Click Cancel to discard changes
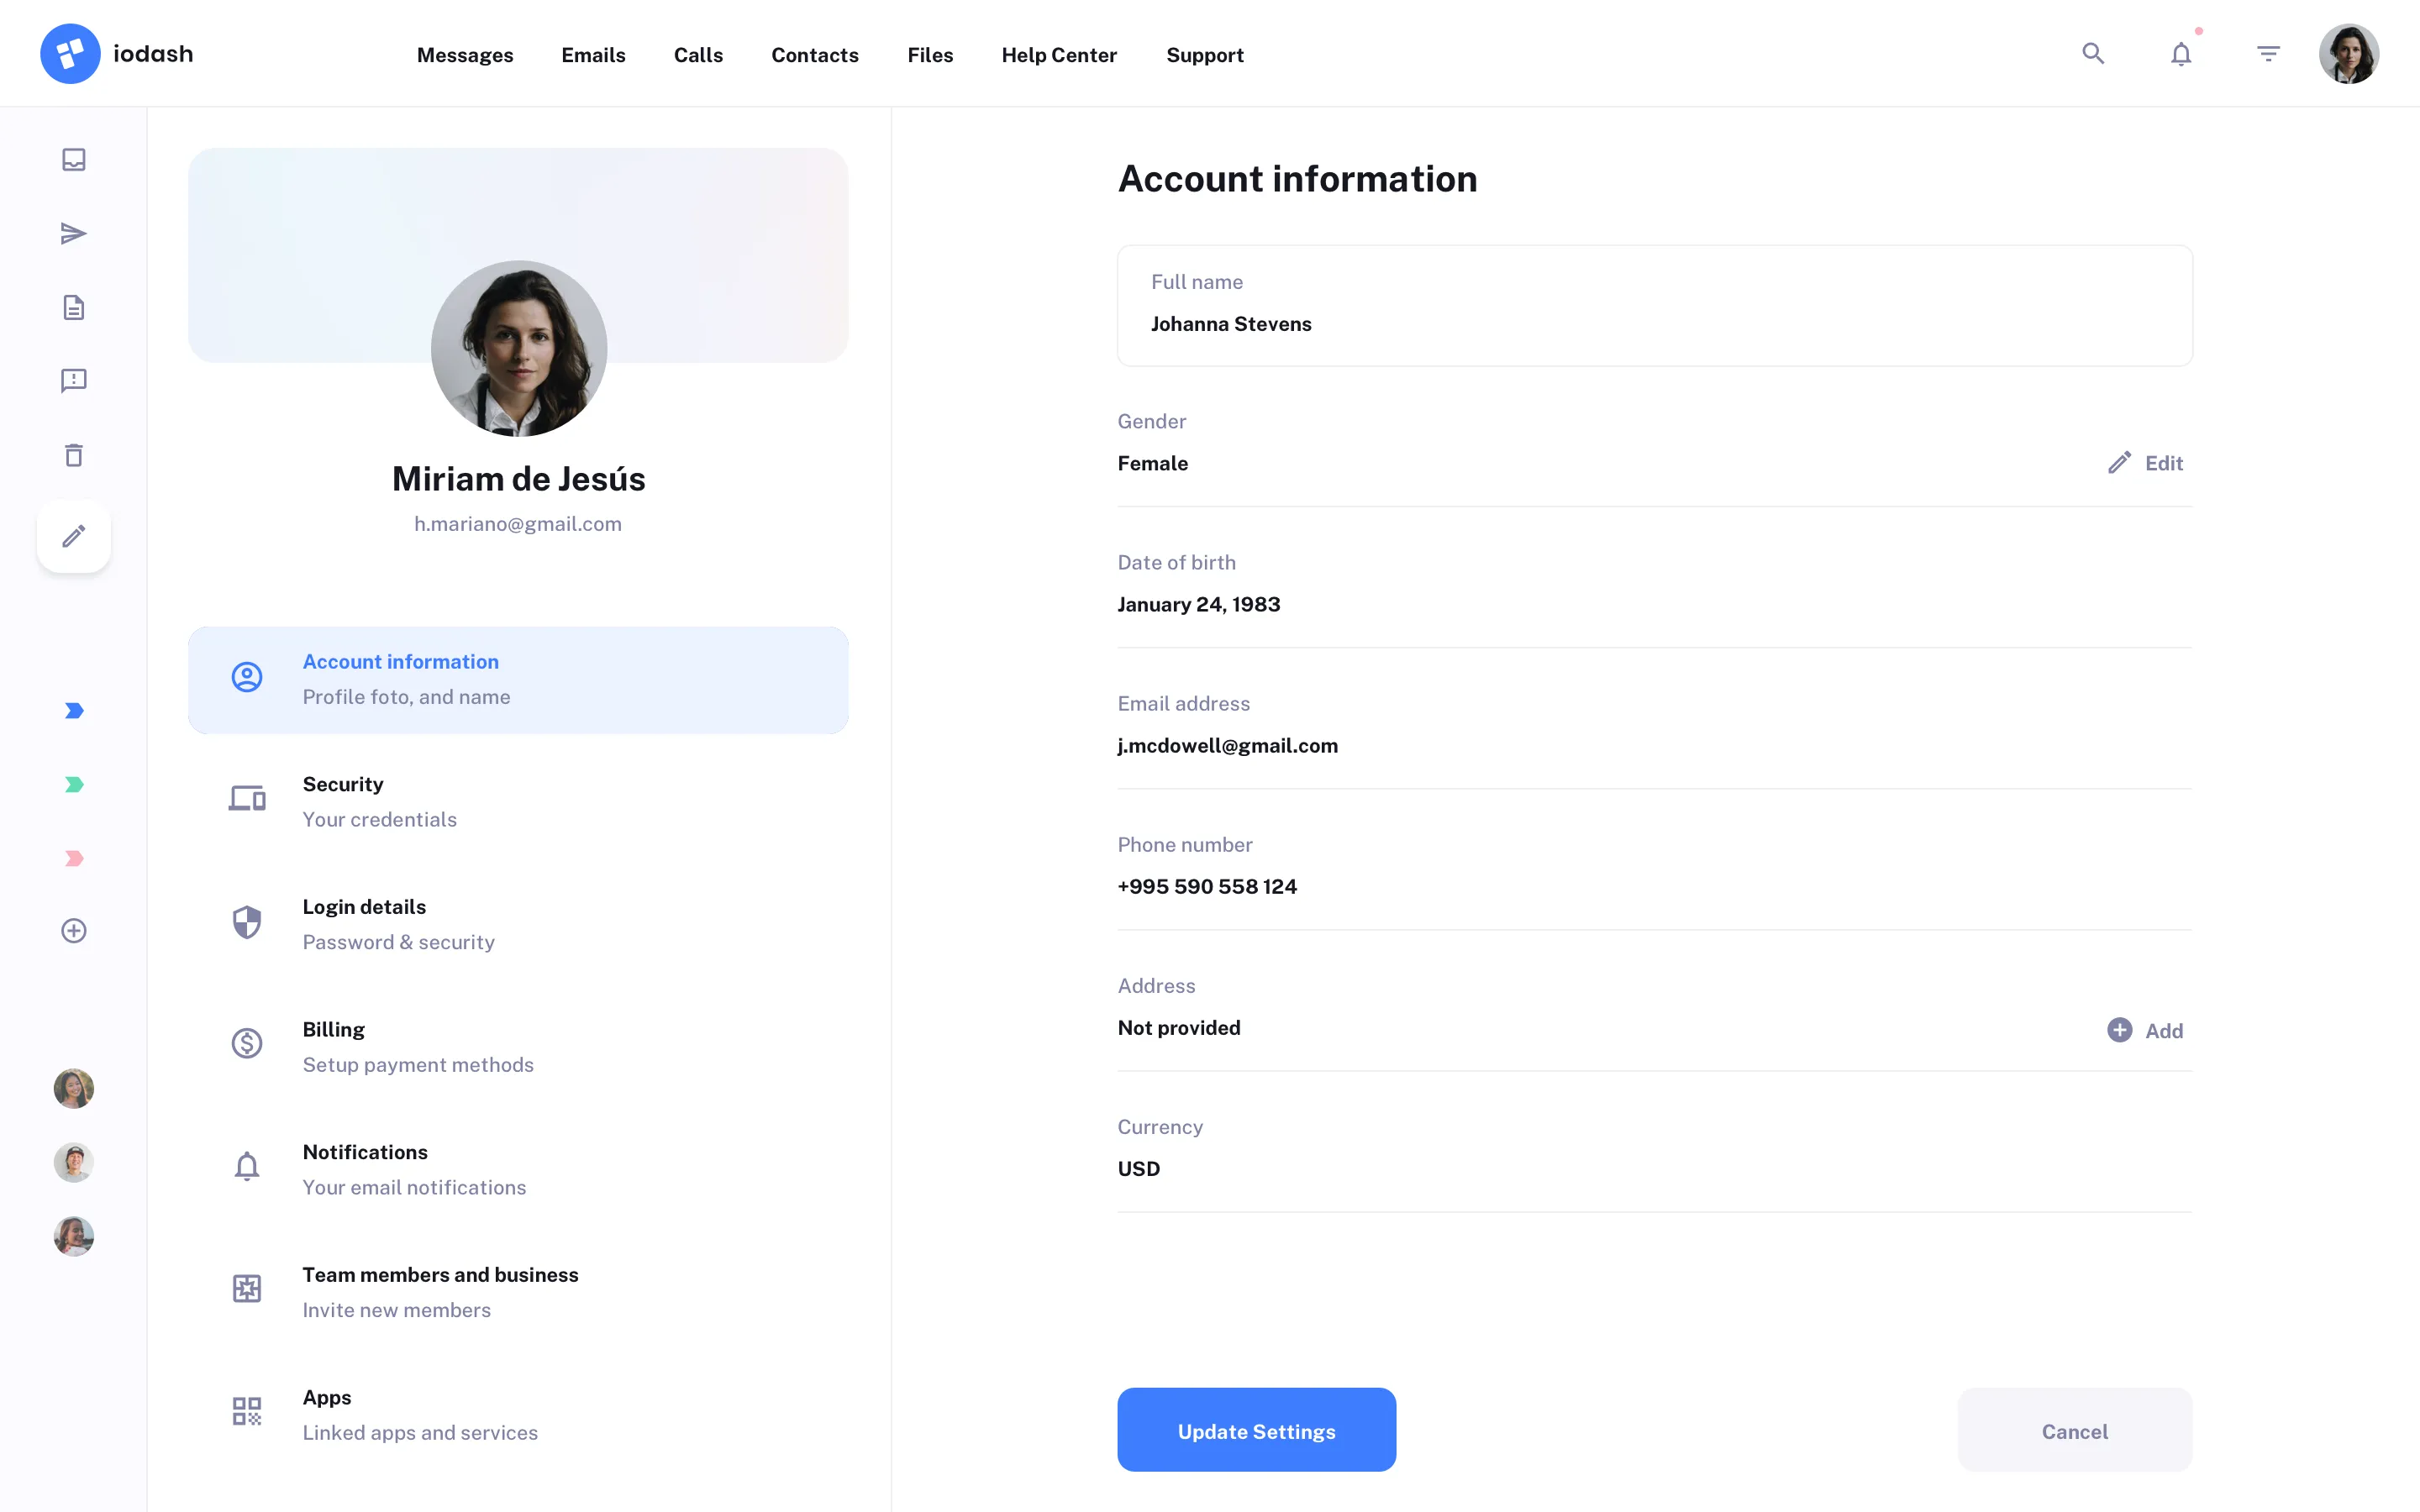The image size is (2420, 1512). point(2074,1430)
